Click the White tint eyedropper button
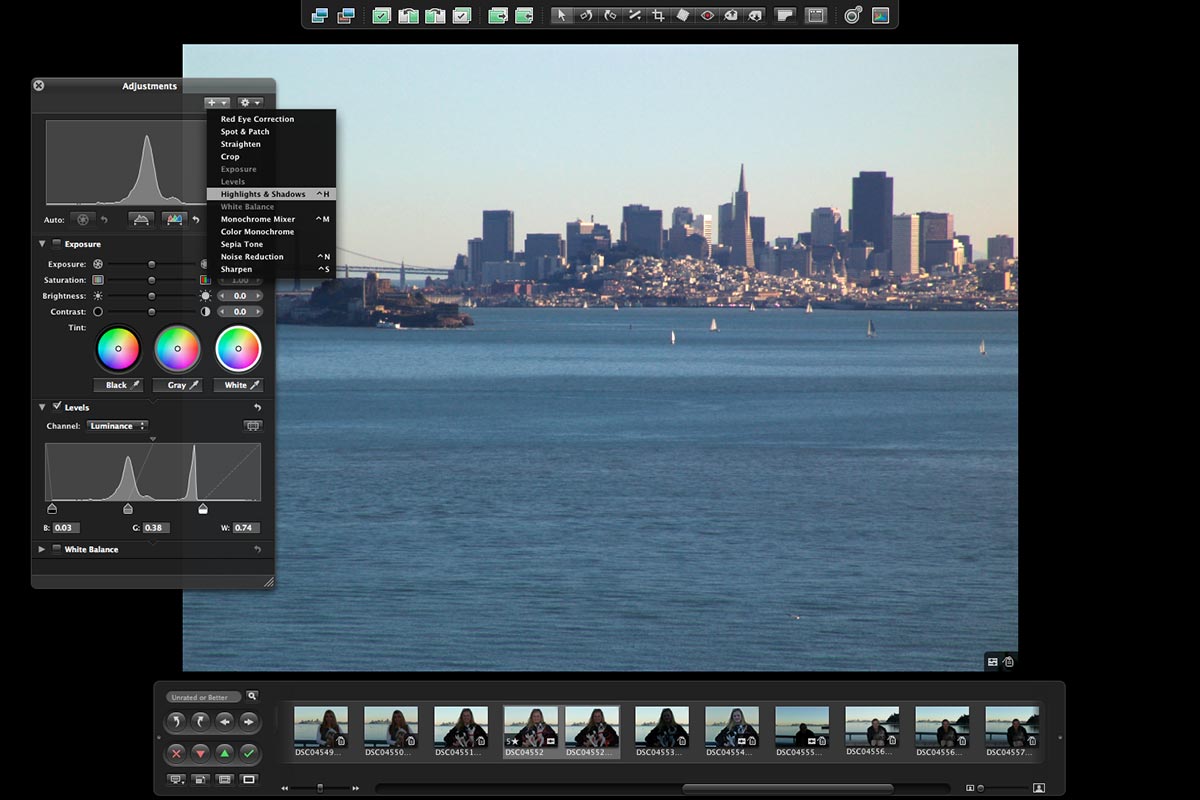Image resolution: width=1200 pixels, height=800 pixels. (x=237, y=385)
